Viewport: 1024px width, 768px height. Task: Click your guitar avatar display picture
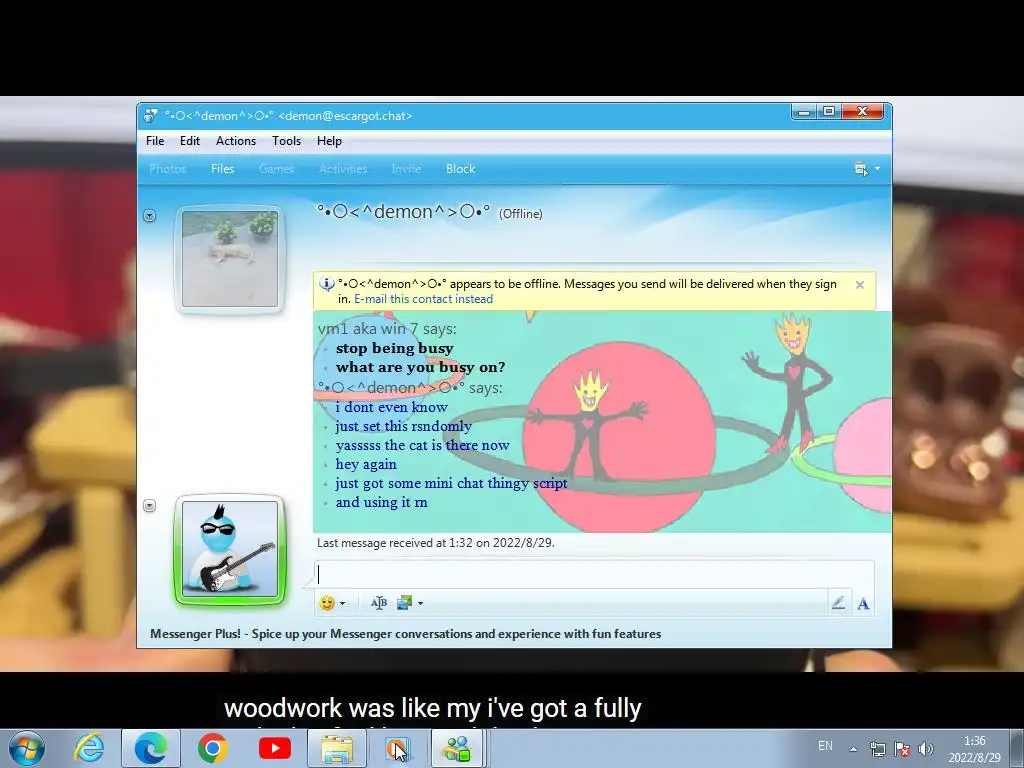(230, 549)
